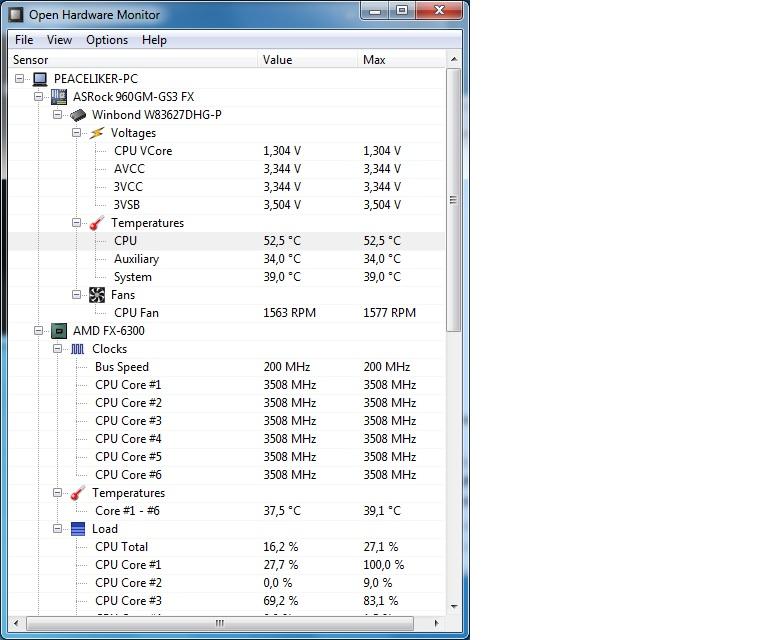The width and height of the screenshot is (768, 640).
Task: Click the Max column header
Action: [x=402, y=60]
